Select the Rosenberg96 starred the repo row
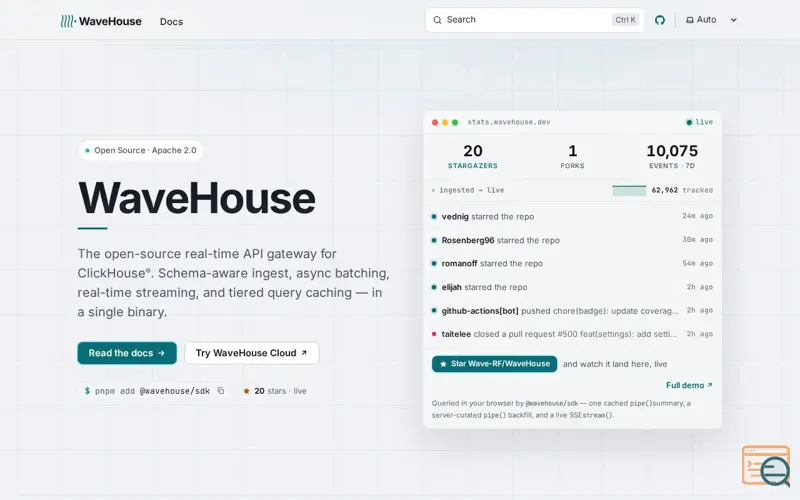 (572, 240)
